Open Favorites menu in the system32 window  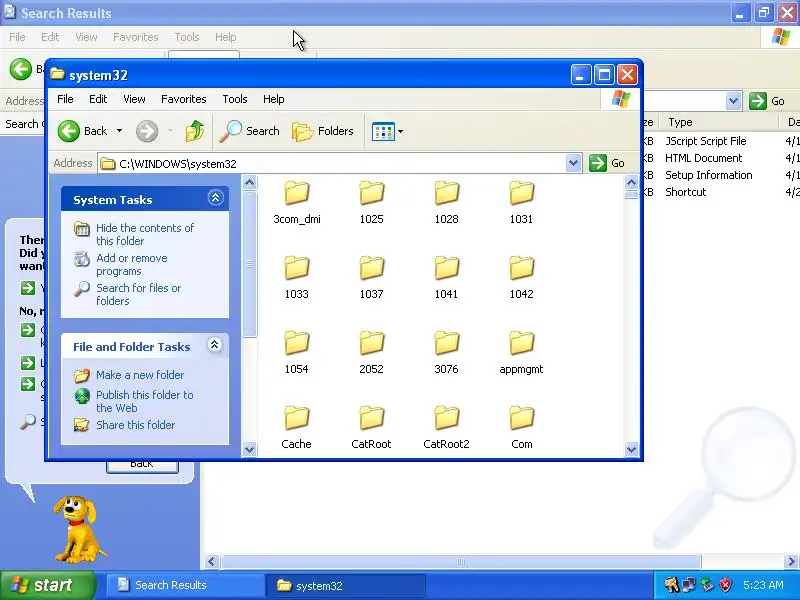(184, 99)
